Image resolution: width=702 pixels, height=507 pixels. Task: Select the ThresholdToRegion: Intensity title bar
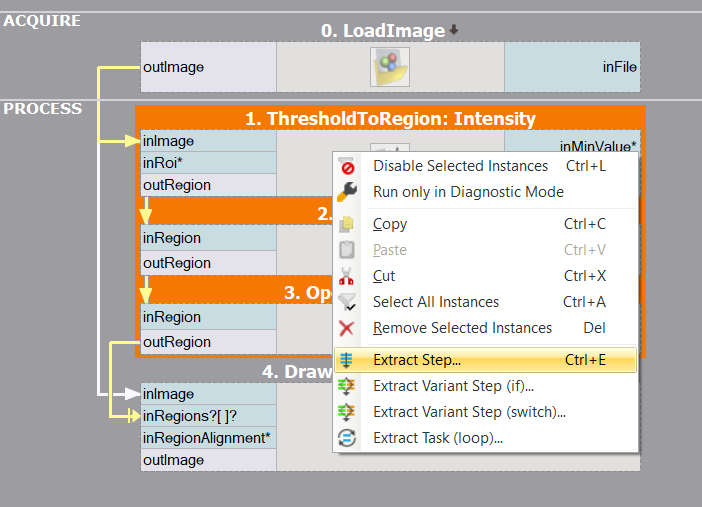point(390,118)
